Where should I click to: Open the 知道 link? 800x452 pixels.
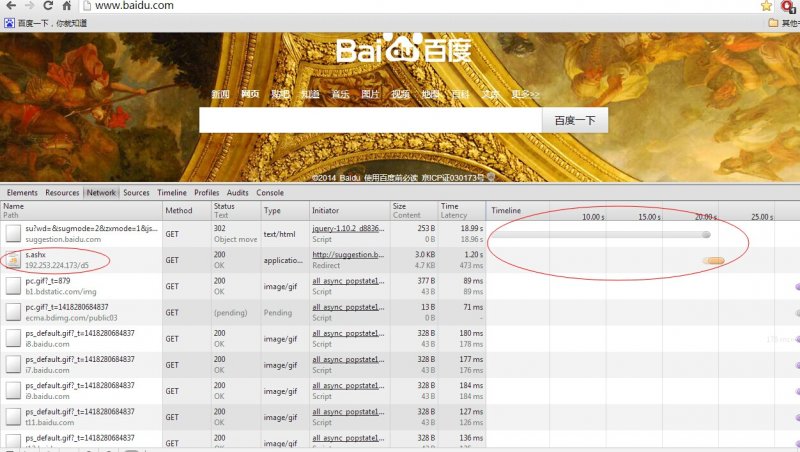click(x=310, y=94)
